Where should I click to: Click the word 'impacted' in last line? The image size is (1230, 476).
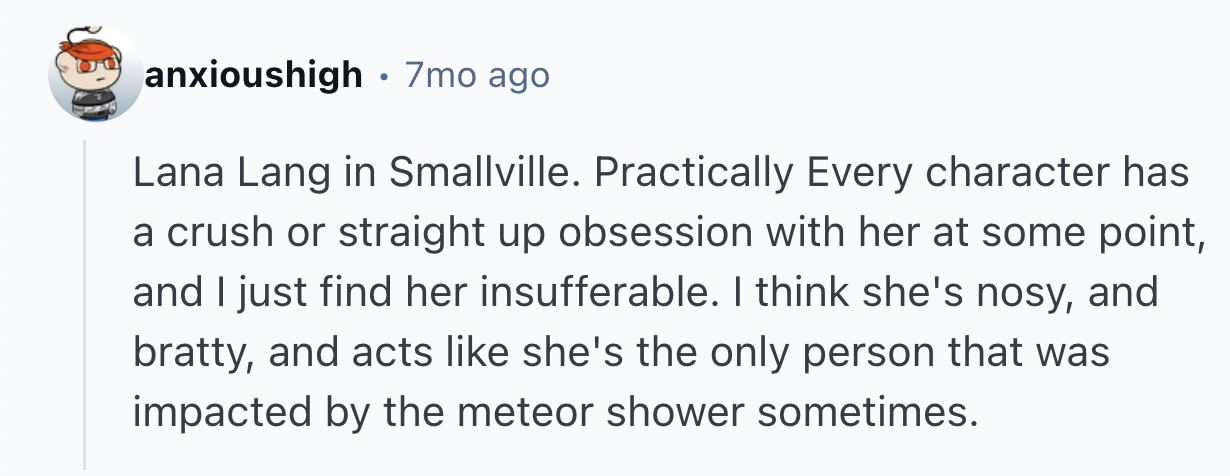point(207,410)
